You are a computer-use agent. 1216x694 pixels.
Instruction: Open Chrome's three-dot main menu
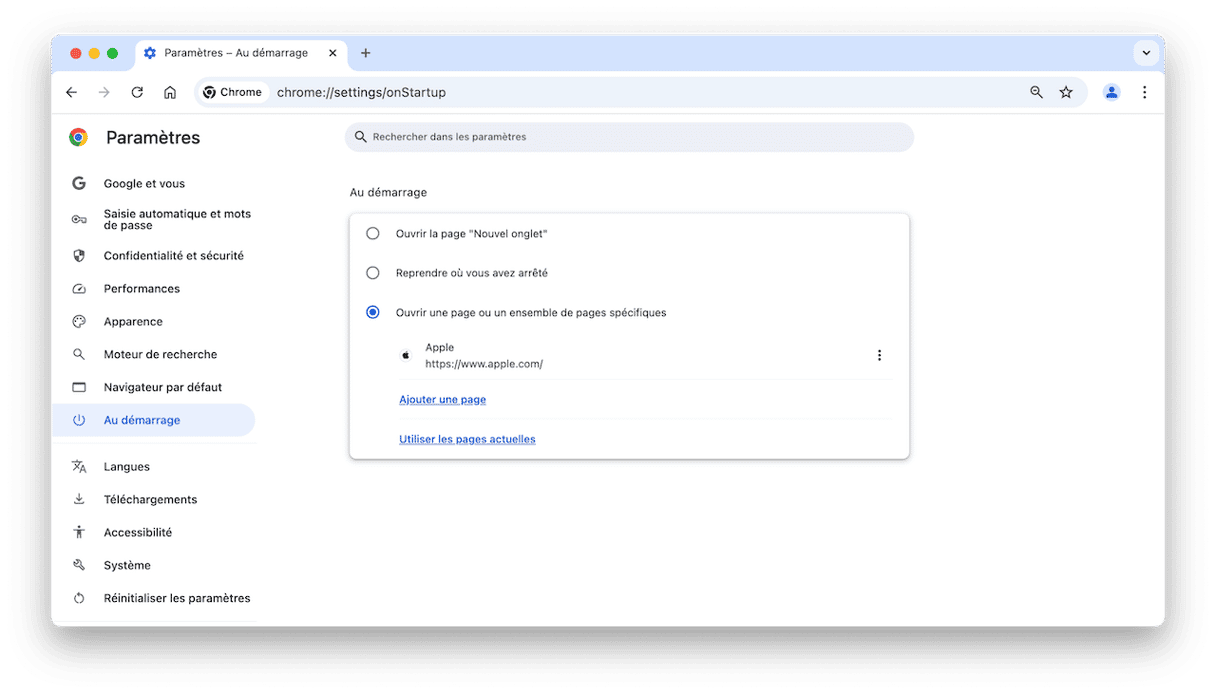pyautogui.click(x=1144, y=92)
